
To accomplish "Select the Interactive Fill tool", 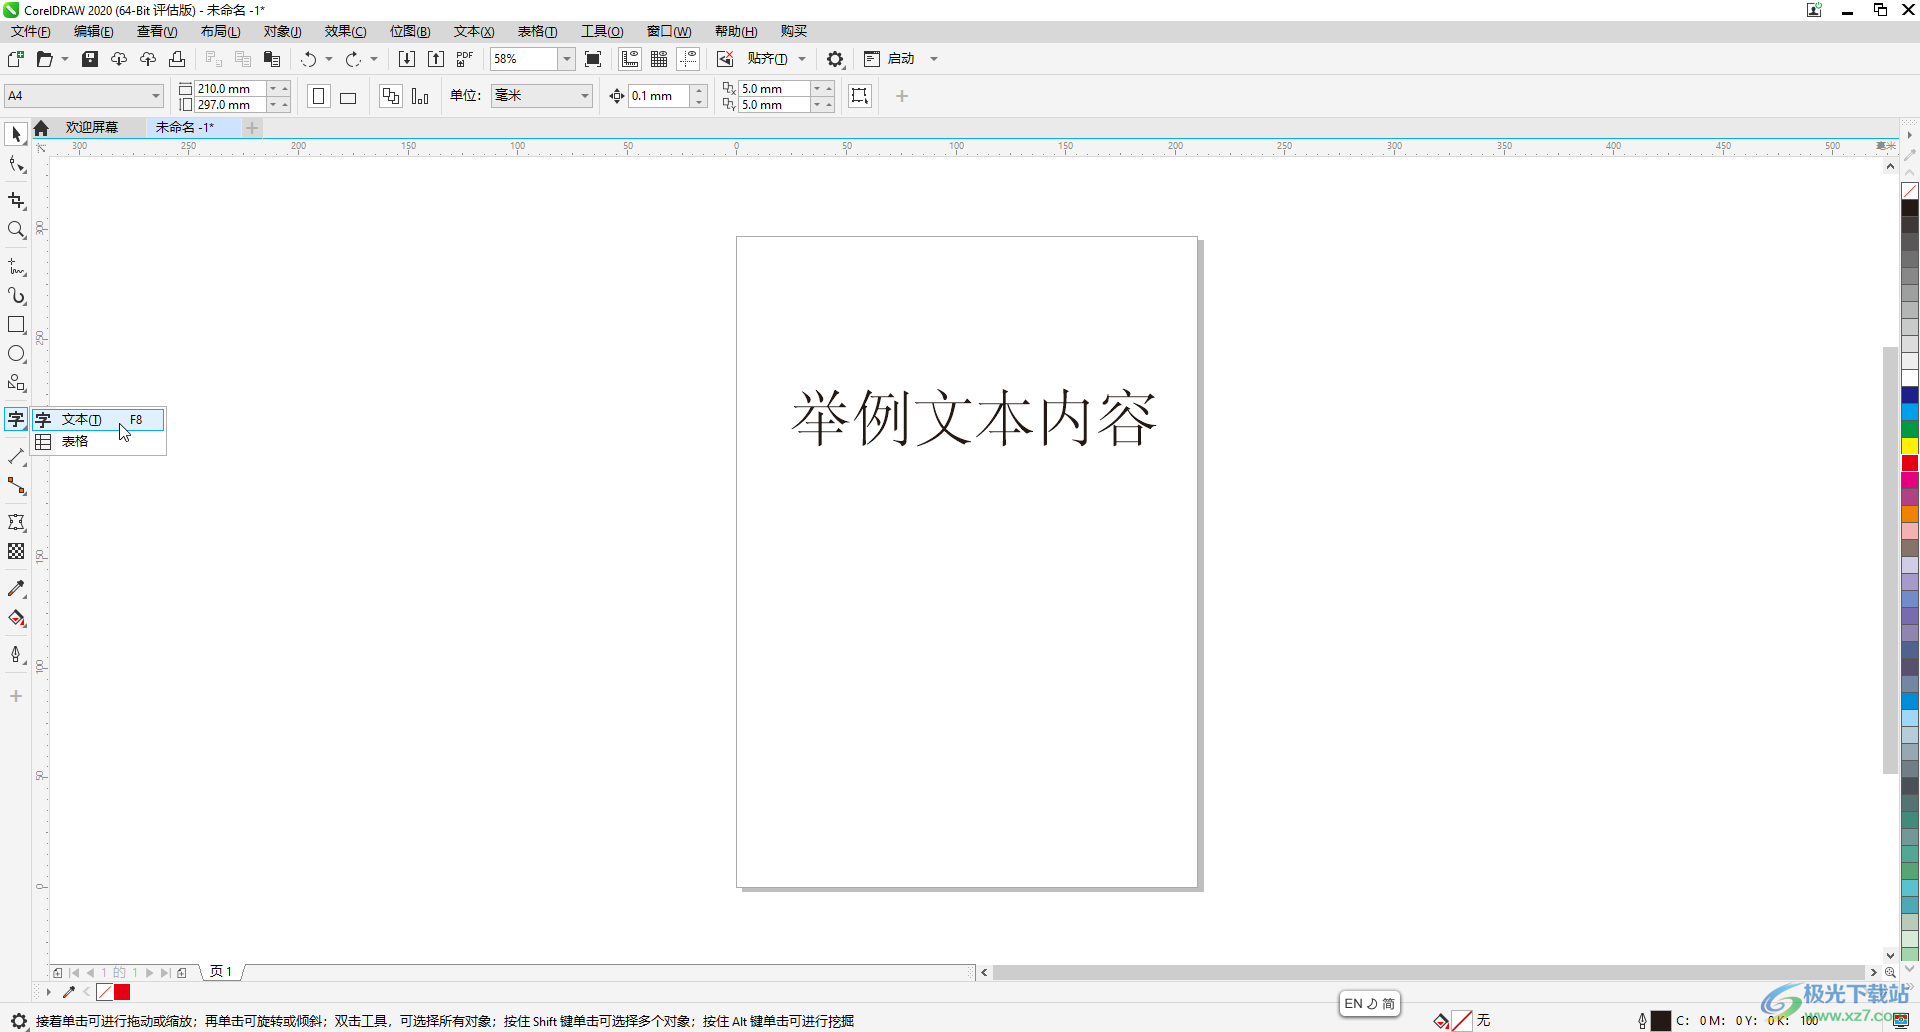I will click(16, 618).
